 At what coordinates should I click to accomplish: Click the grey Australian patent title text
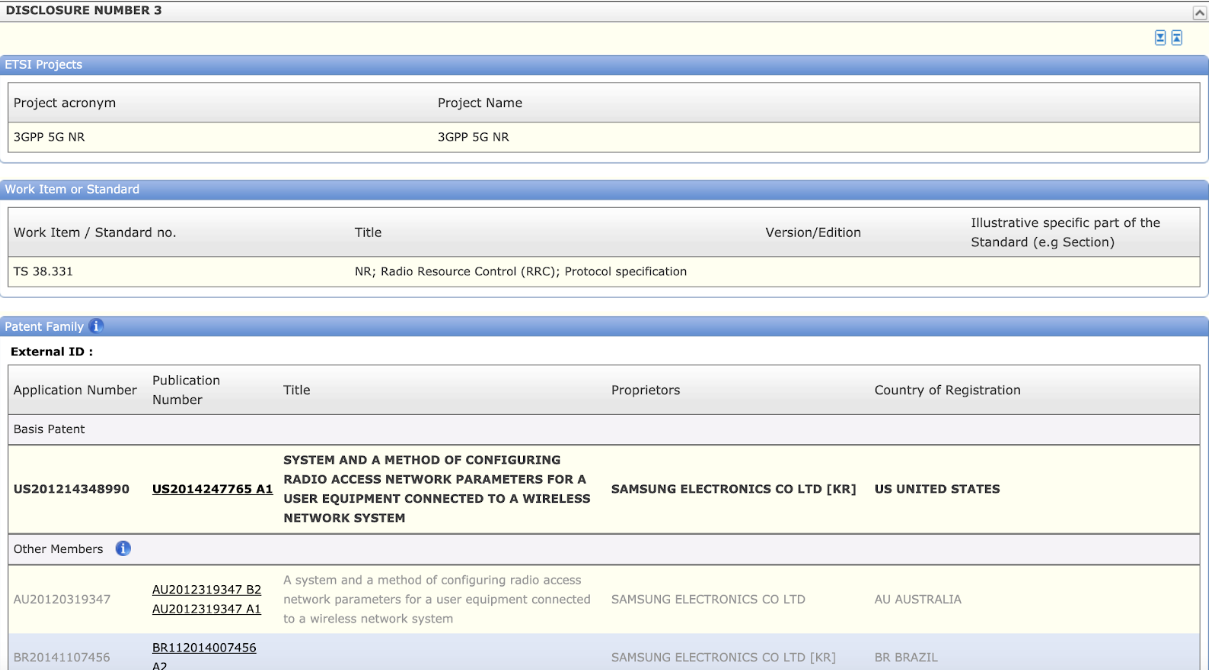[437, 599]
